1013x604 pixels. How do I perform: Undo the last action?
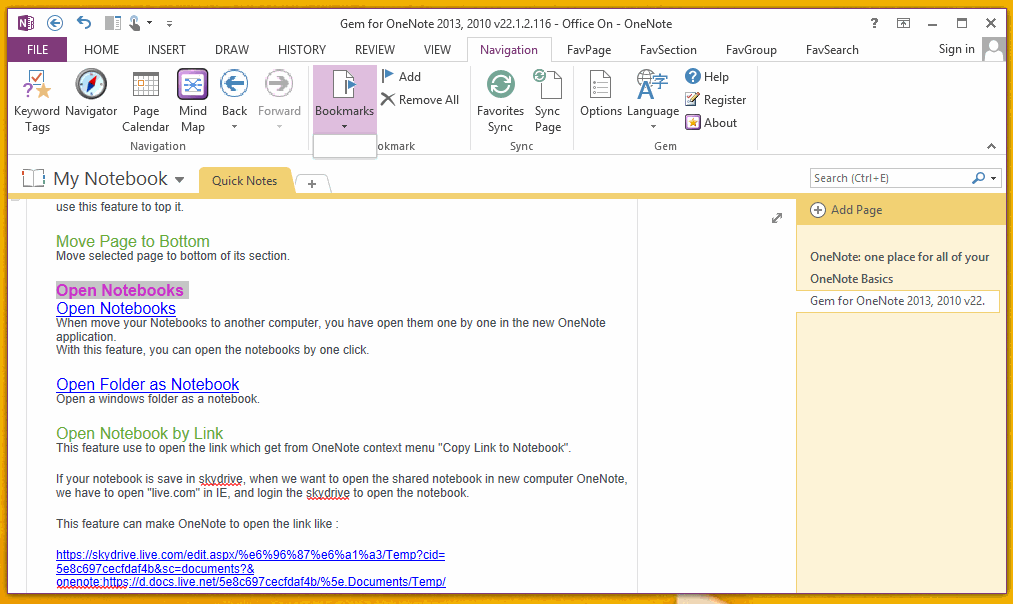pyautogui.click(x=84, y=23)
